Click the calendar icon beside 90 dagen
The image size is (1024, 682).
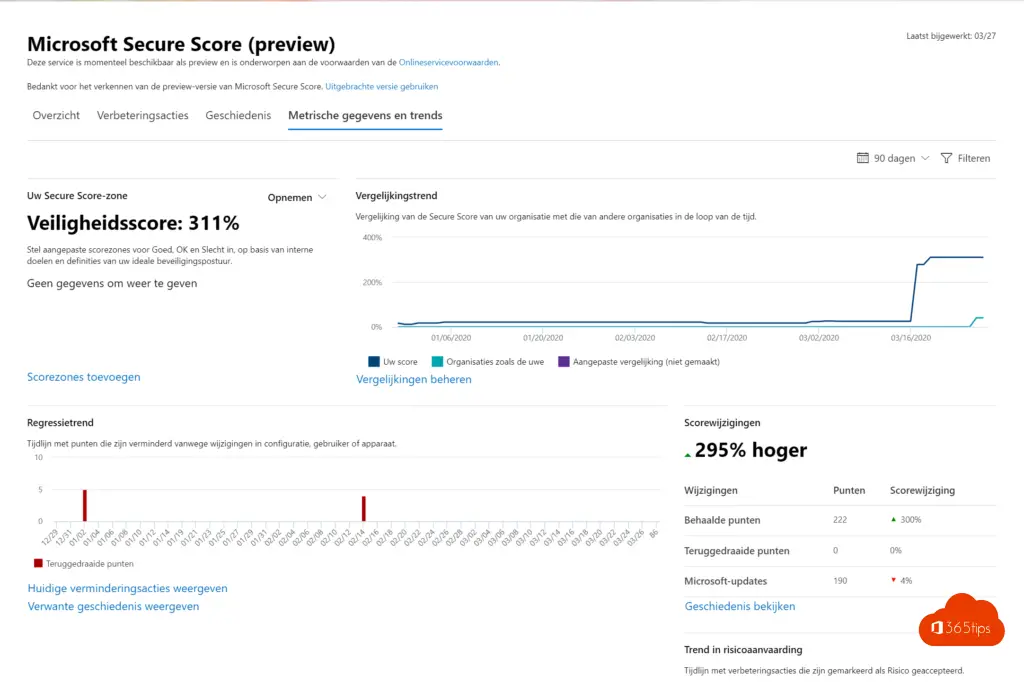point(863,158)
